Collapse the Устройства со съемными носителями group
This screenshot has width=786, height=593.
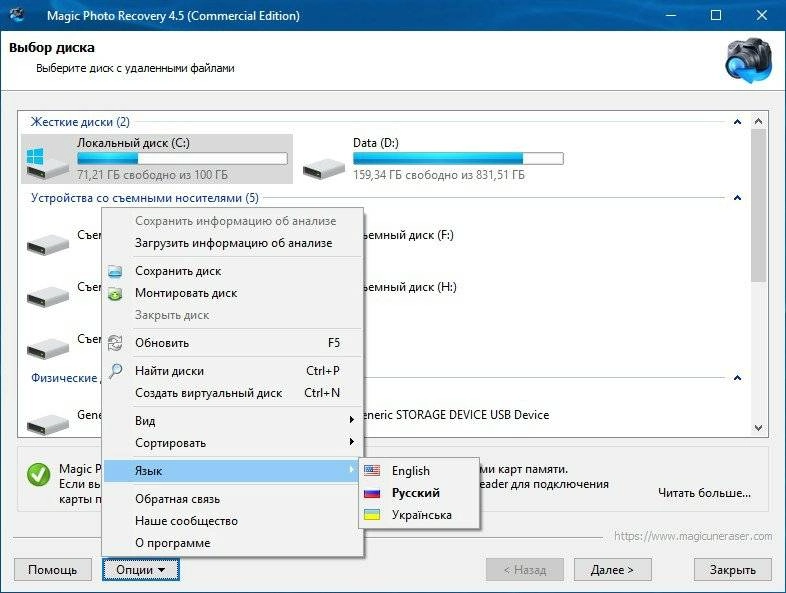[x=737, y=198]
